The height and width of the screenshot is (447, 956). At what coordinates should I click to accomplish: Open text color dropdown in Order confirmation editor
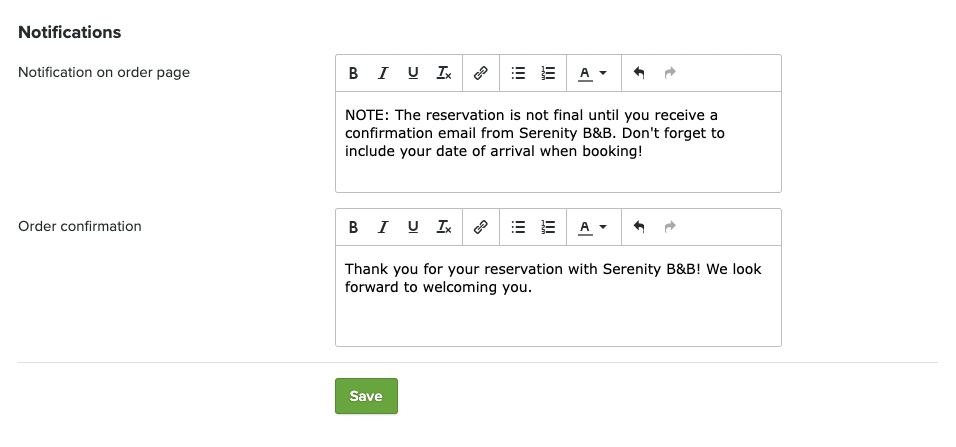[x=594, y=227]
